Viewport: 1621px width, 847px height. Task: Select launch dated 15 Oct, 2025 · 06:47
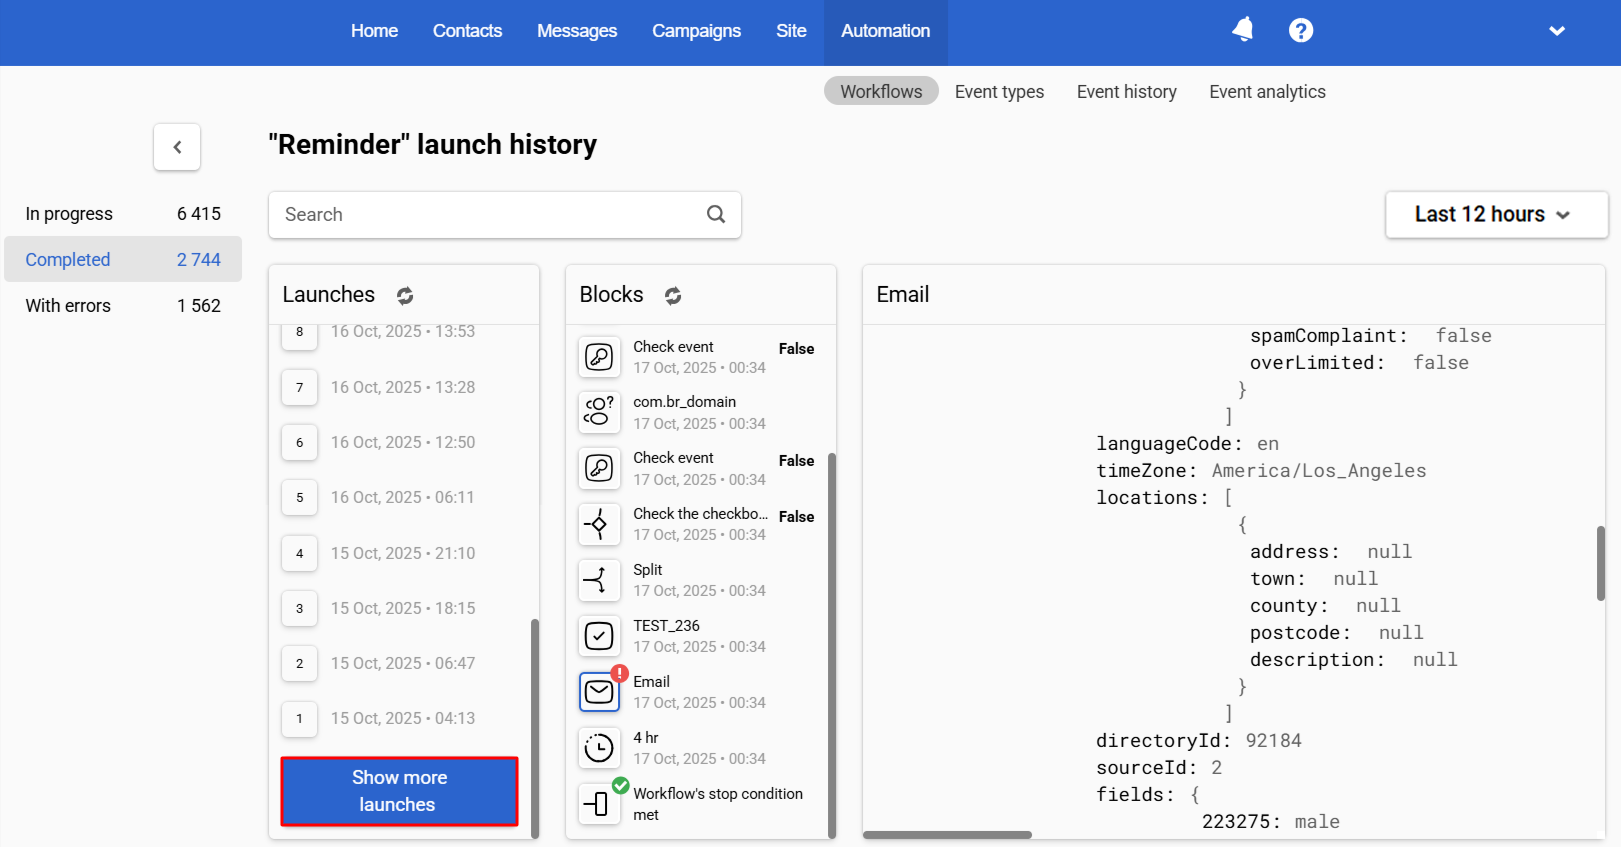403,663
